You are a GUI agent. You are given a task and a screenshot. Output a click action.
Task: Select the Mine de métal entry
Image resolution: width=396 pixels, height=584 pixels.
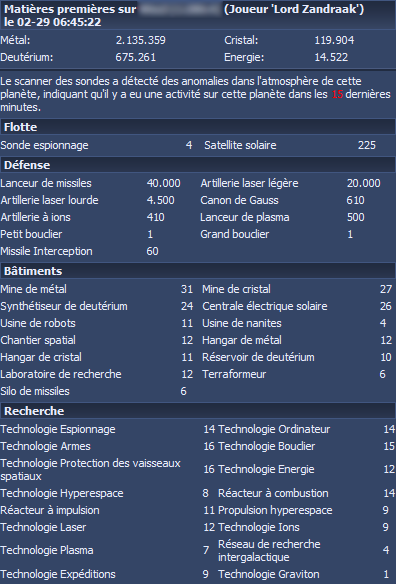pyautogui.click(x=34, y=289)
